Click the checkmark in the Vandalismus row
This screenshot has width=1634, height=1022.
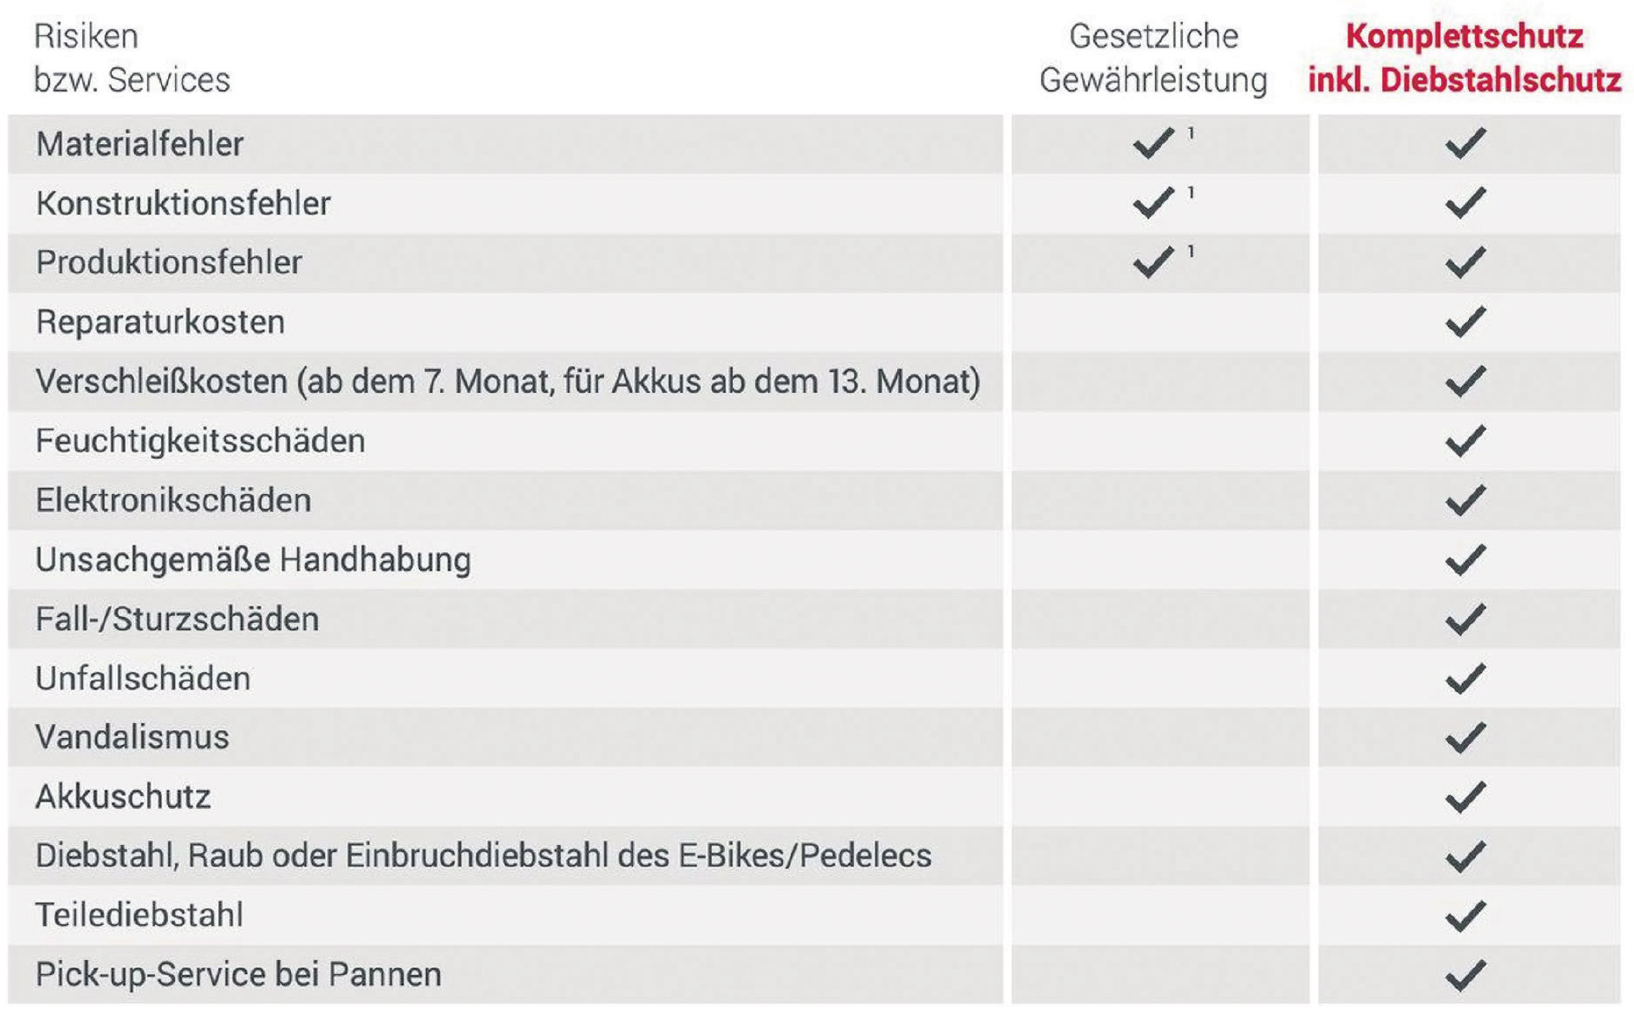click(1465, 737)
